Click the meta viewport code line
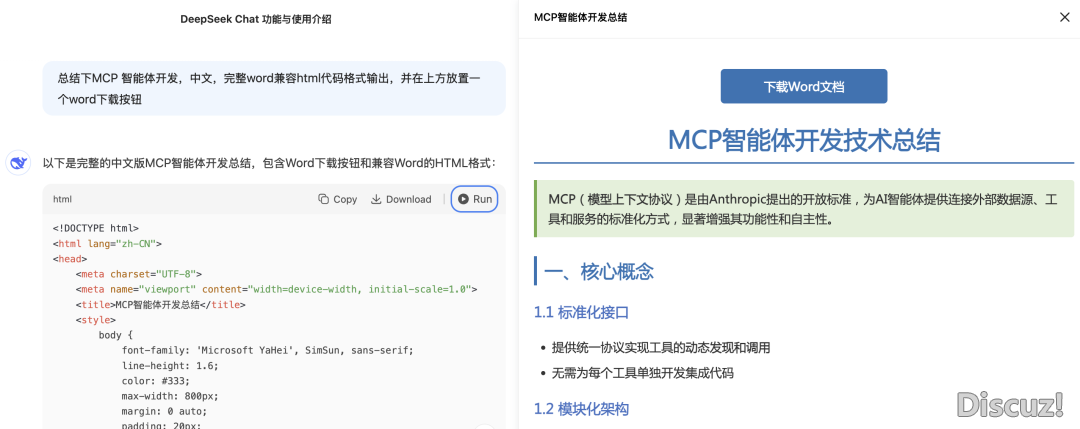Viewport: 1080px width, 429px height. (276, 289)
